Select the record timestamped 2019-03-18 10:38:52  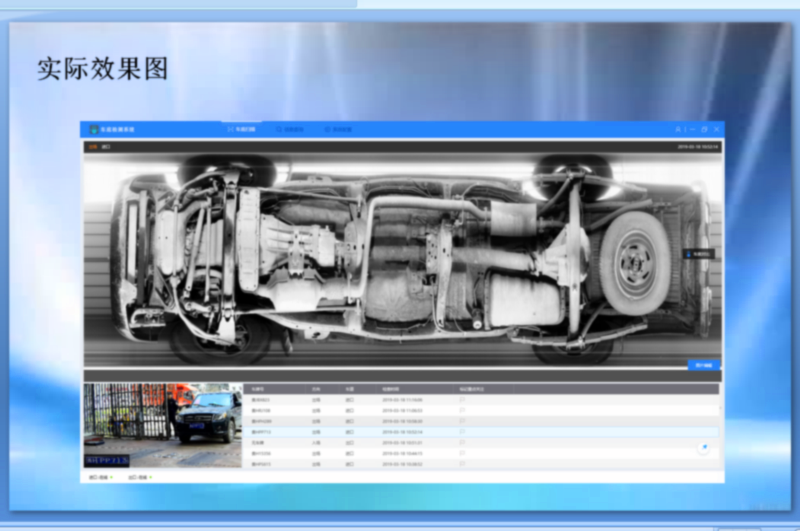click(x=481, y=464)
